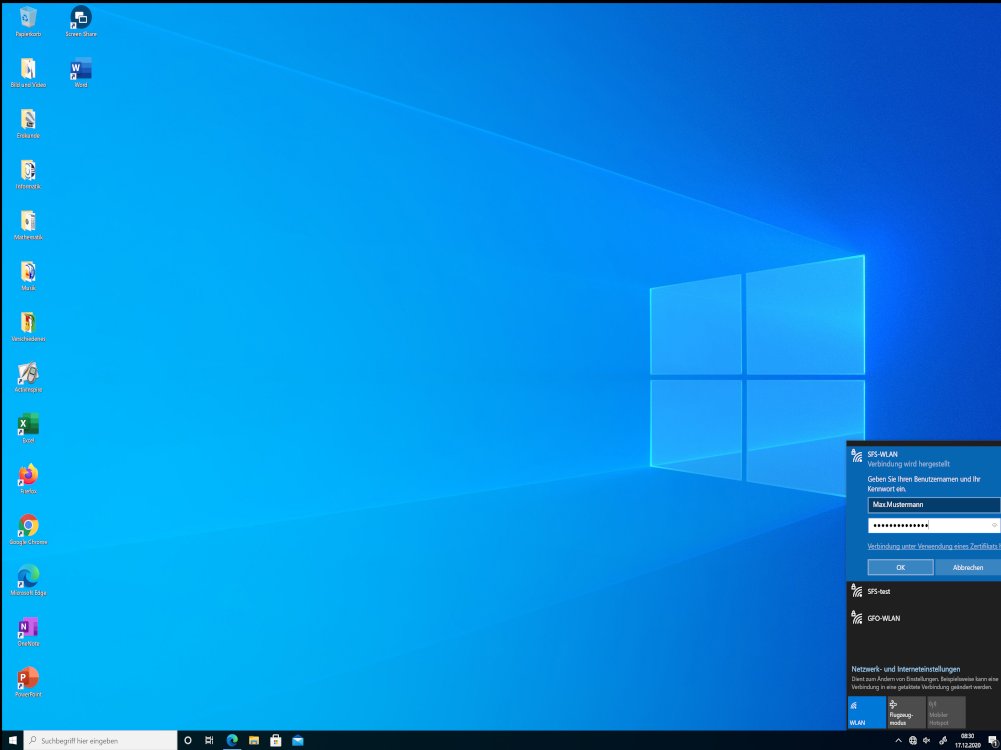Click the Abbrechen button
This screenshot has height=750, width=1001.
tap(967, 567)
